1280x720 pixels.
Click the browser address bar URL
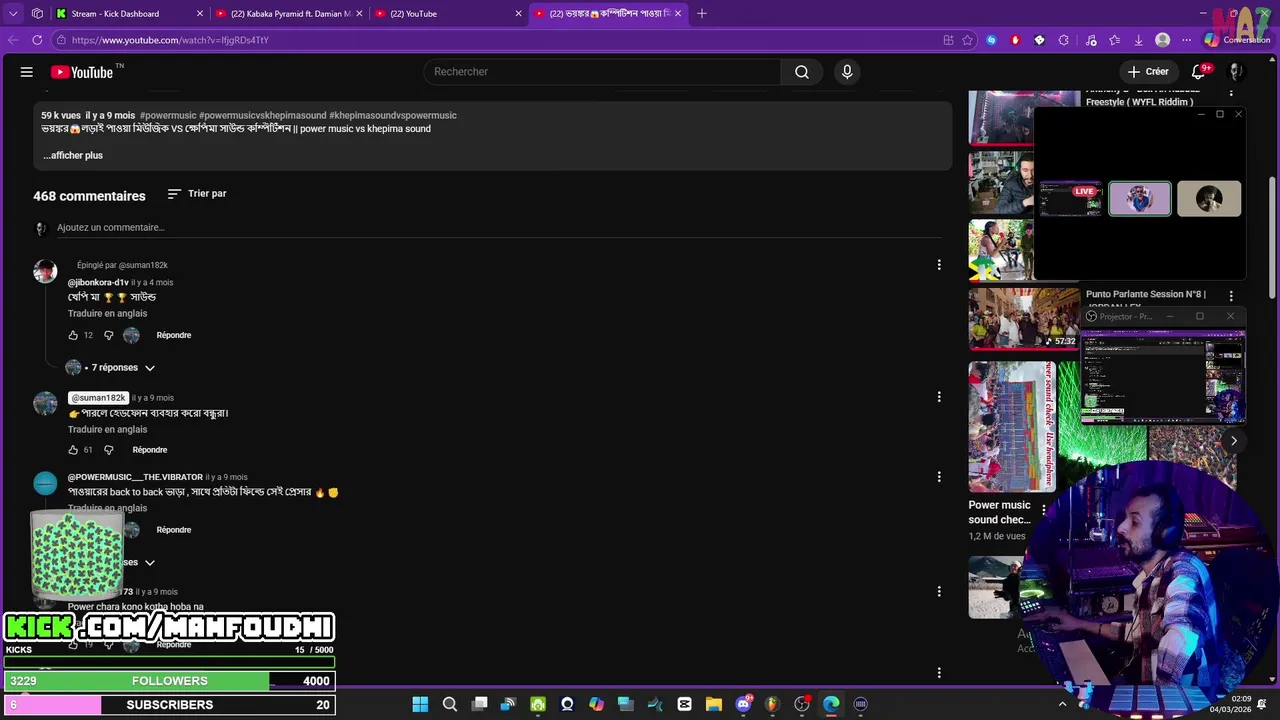coord(169,40)
